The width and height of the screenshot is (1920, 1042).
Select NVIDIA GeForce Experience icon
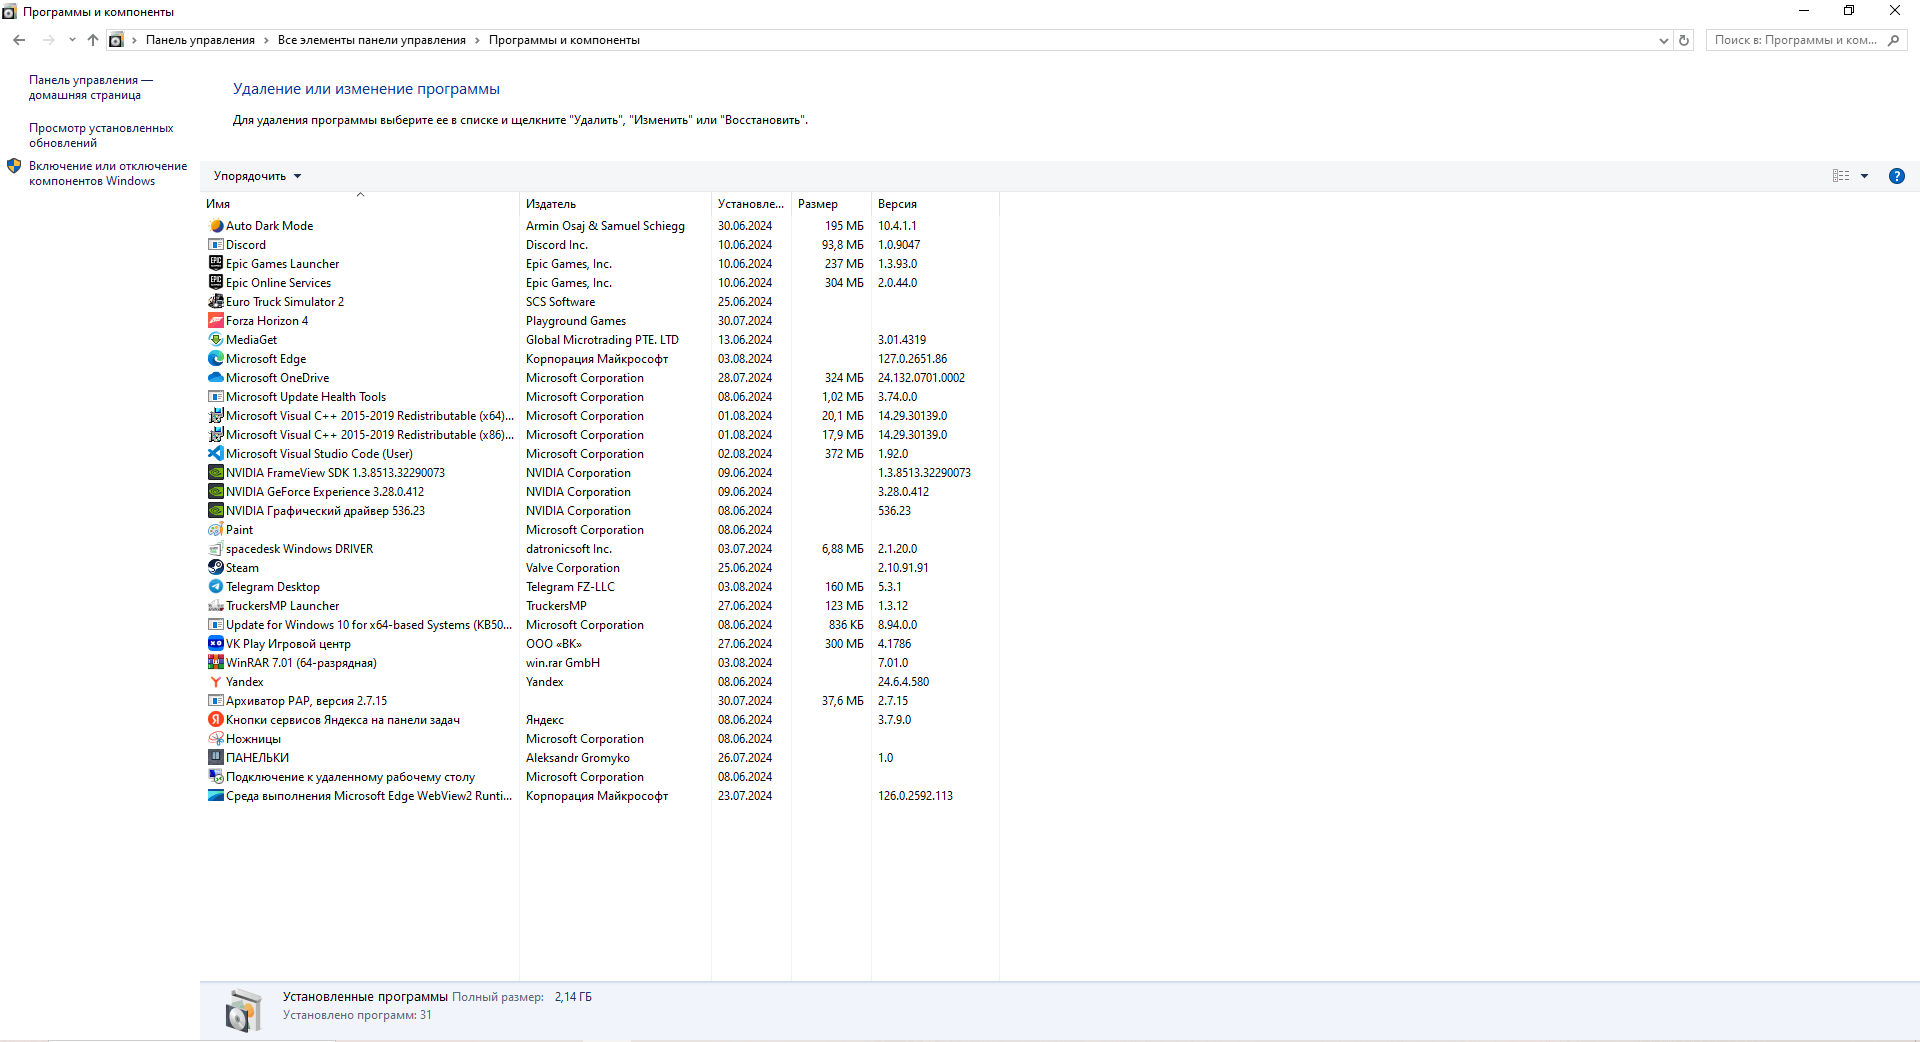[216, 492]
